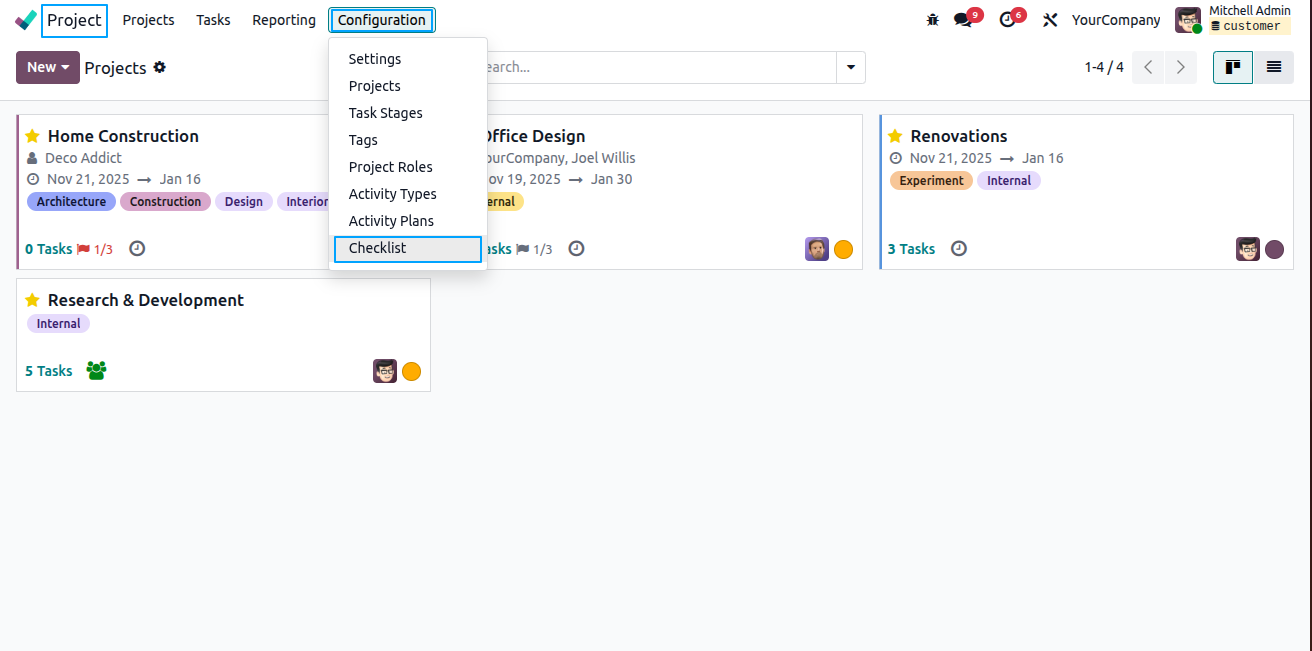1312x651 pixels.
Task: Click the green people icon on Research & Development
Action: (96, 371)
